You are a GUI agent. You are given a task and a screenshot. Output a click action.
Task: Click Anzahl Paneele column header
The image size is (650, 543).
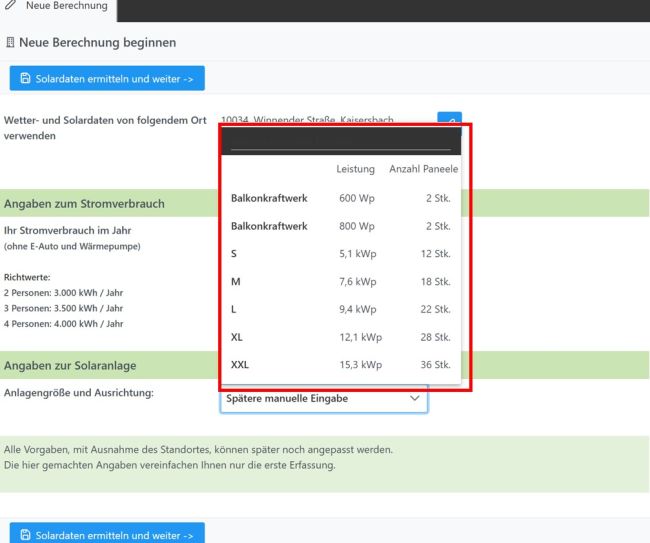(x=423, y=169)
